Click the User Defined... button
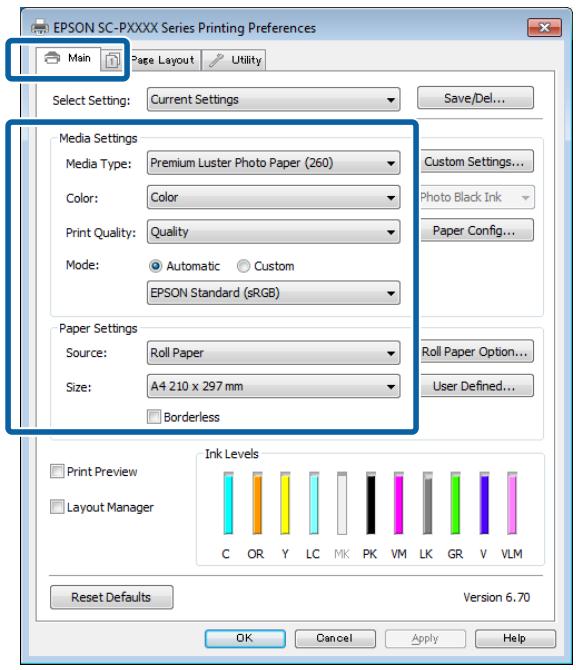The height and width of the screenshot is (670, 576). [x=477, y=386]
